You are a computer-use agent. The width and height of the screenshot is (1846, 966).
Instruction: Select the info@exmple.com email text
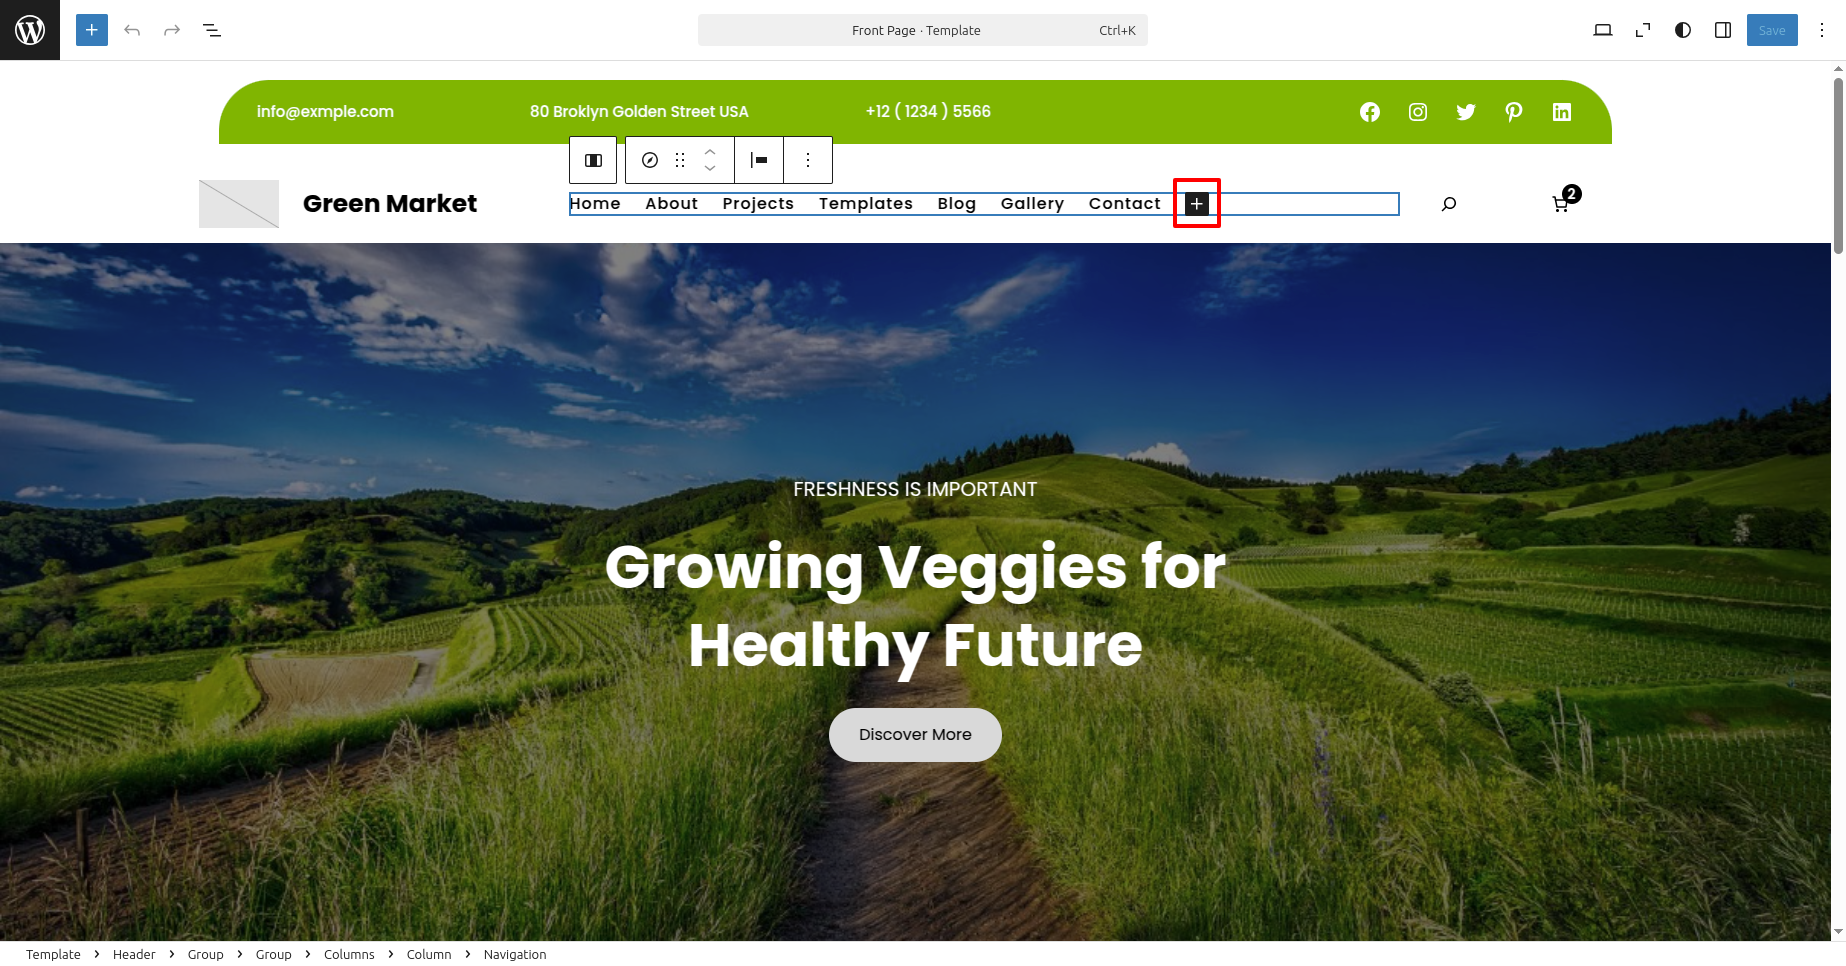coord(325,112)
